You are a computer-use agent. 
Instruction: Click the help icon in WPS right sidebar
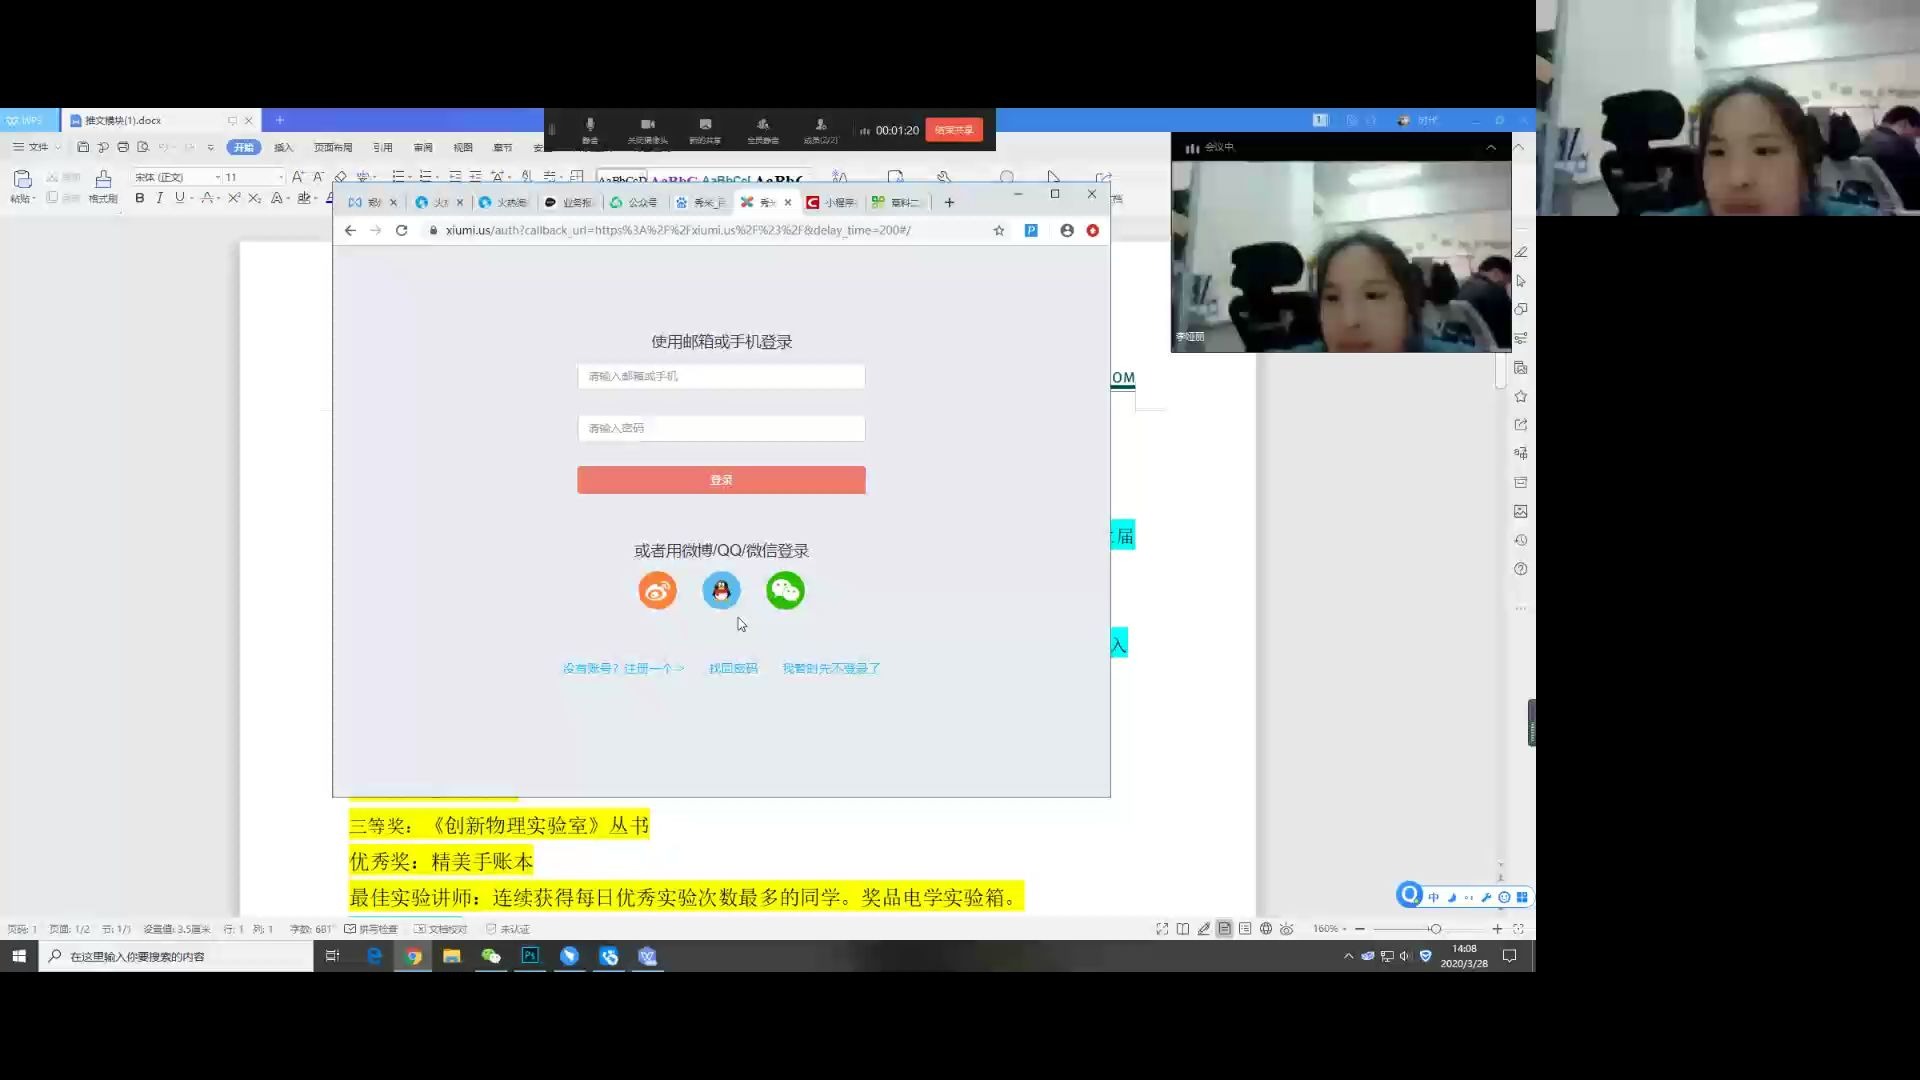click(1521, 569)
